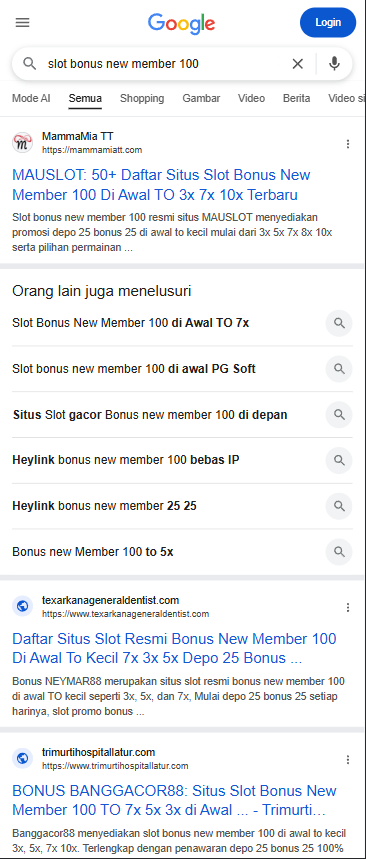Viewport: 366px width, 859px height.
Task: Open Daftar Situs Slot Resmi Bonus result title
Action: click(174, 648)
